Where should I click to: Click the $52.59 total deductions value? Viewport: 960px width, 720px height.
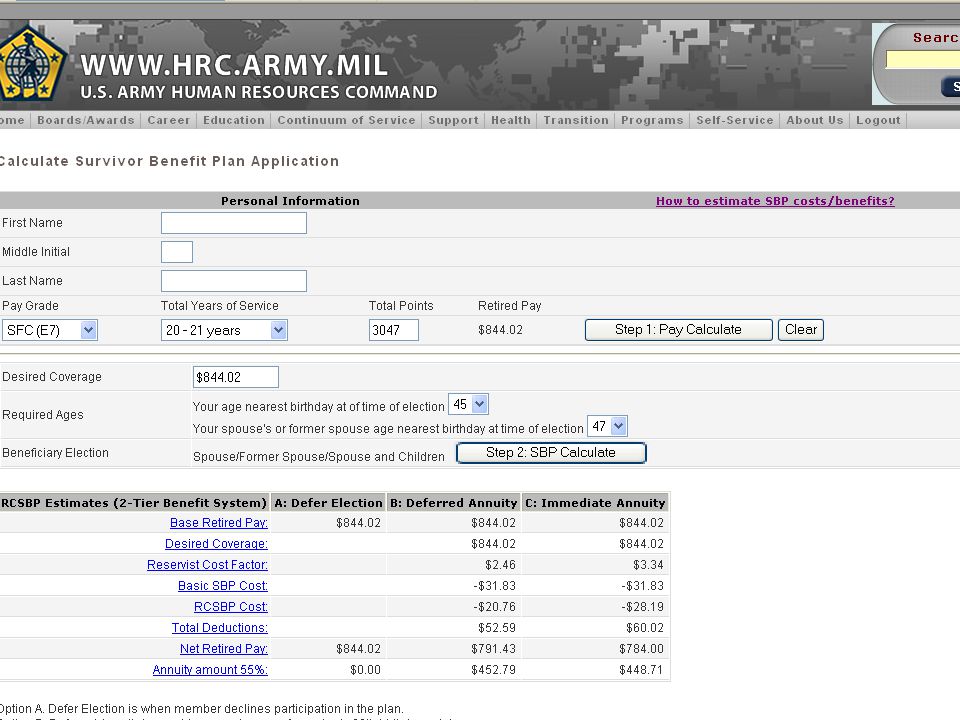pyautogui.click(x=497, y=628)
